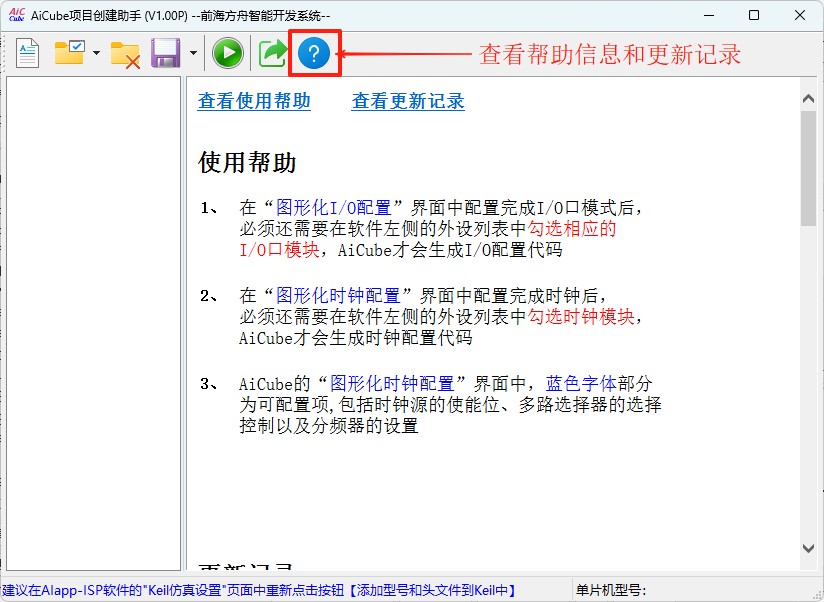Viewport: 824px width, 602px height.
Task: Open project via folder icon
Action: point(69,53)
